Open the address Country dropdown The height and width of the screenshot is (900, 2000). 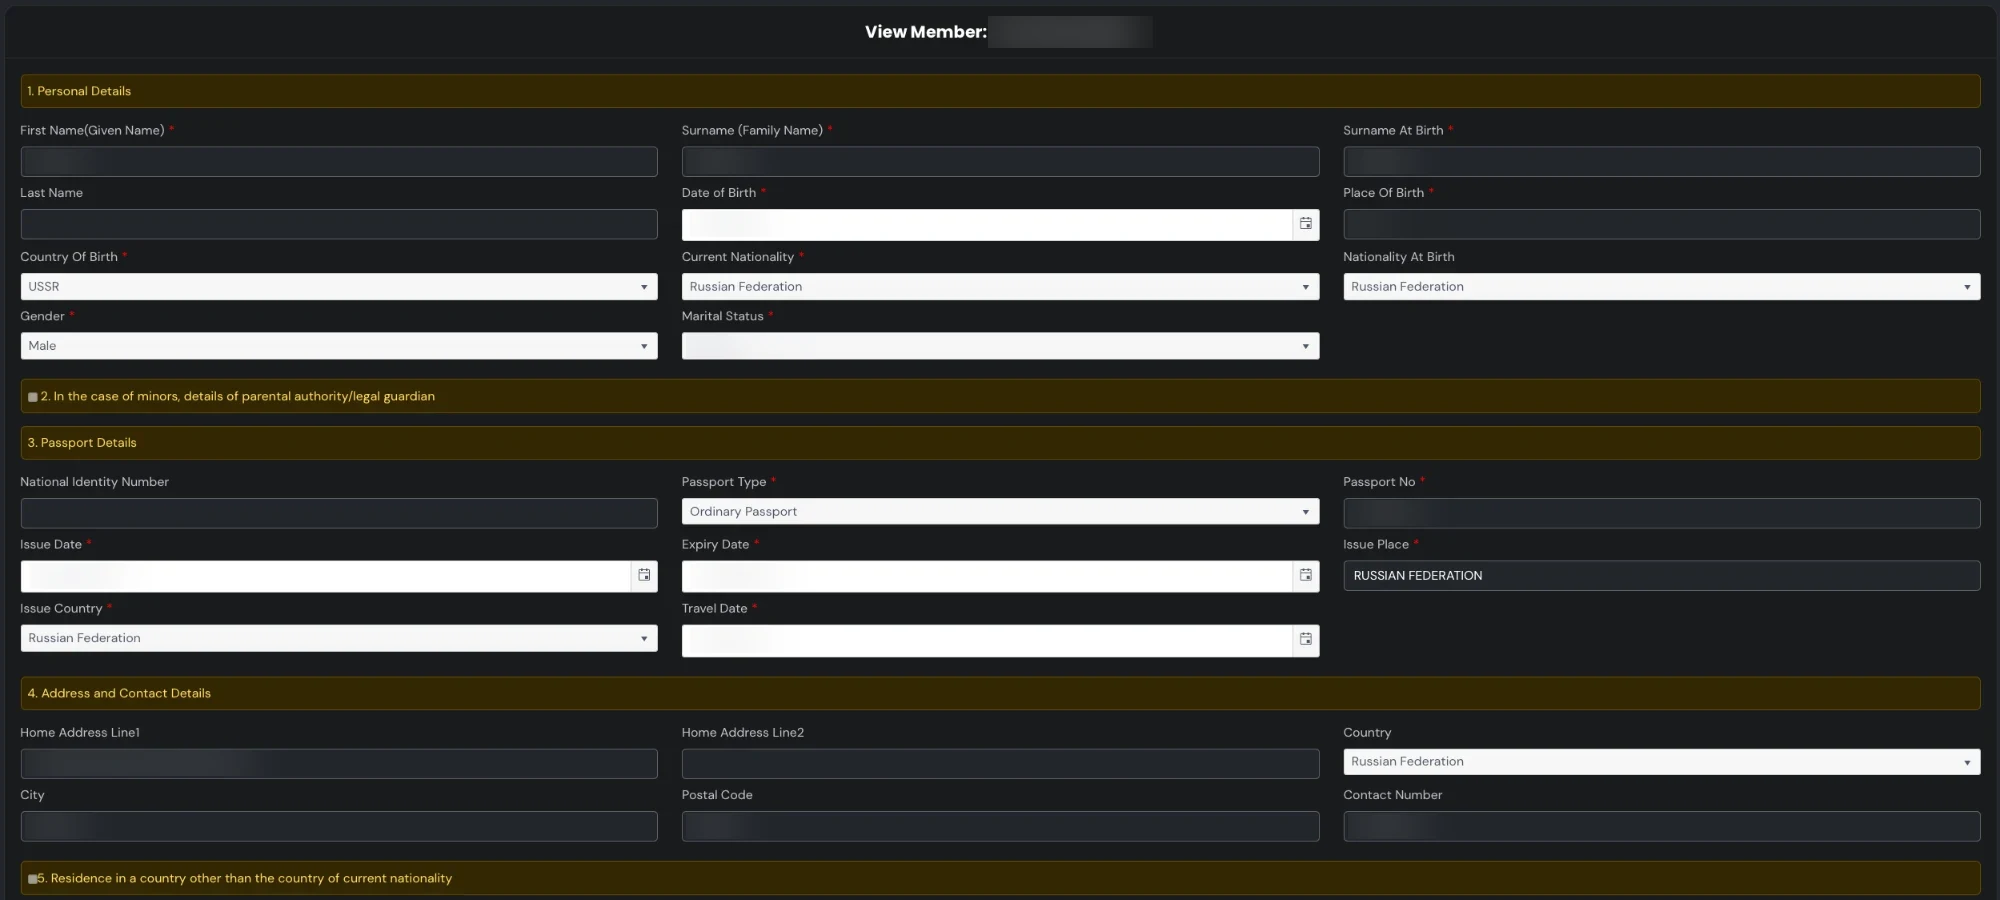[x=1661, y=762]
